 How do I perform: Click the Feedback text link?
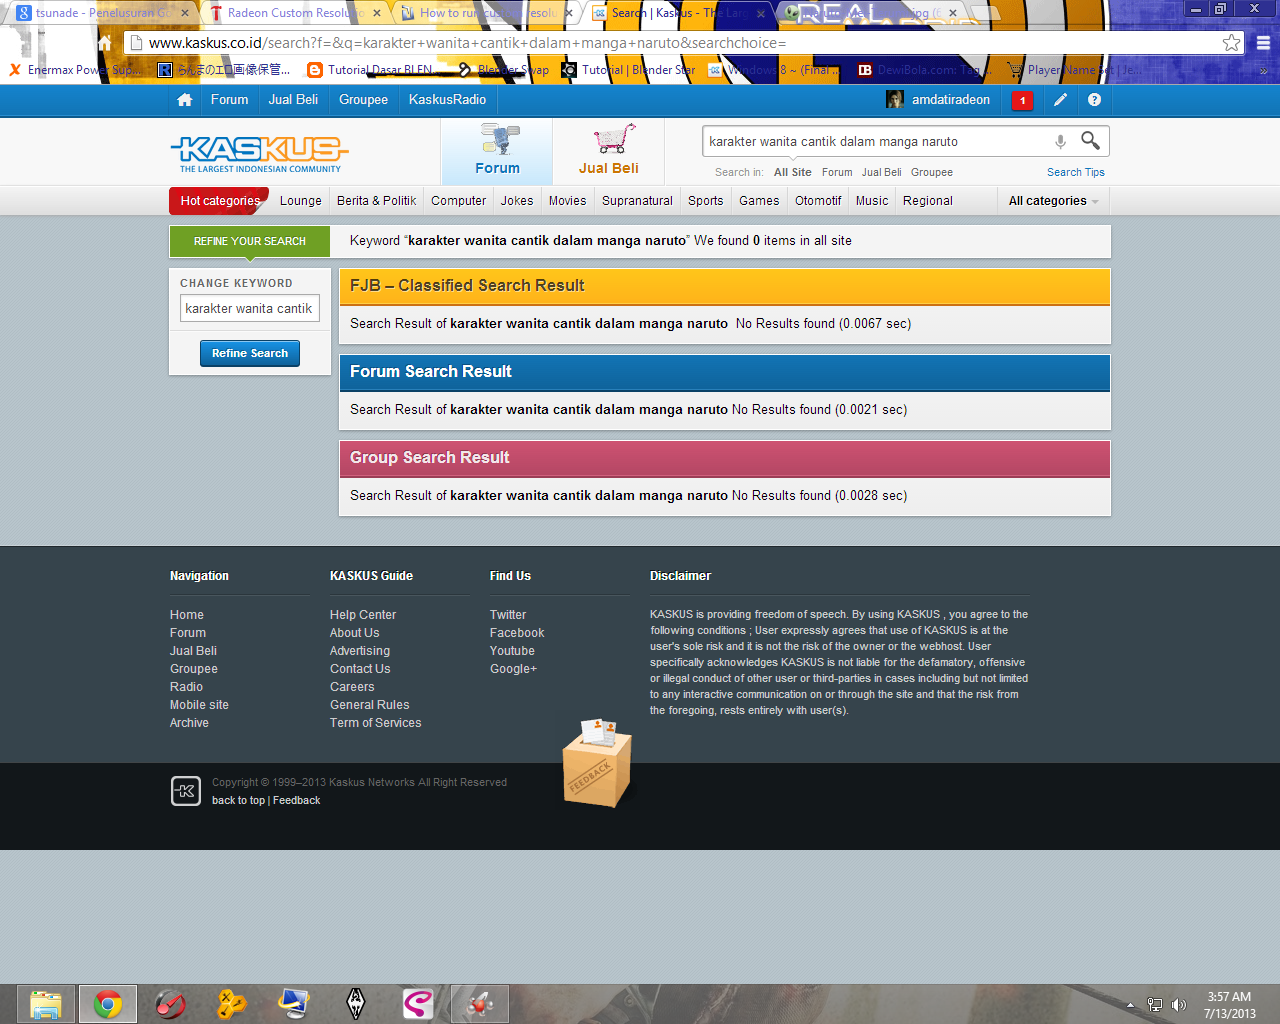(297, 800)
